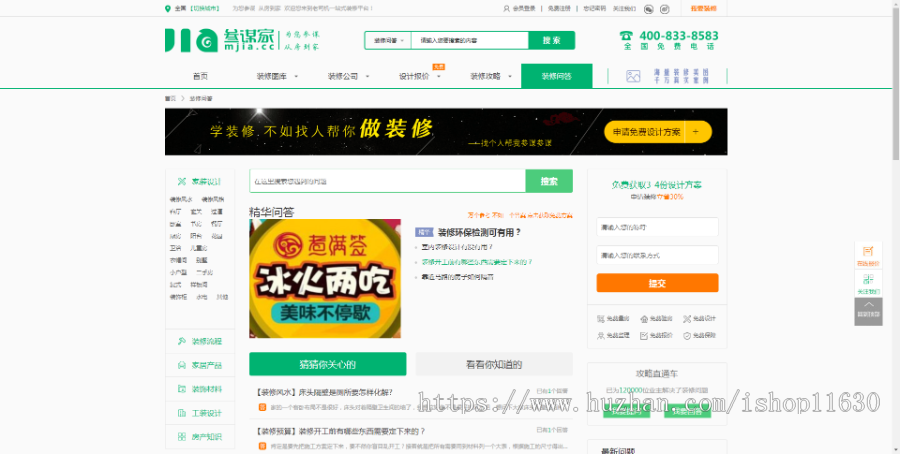Click the free quote checklist icon (免费报价)
Image resolution: width=900 pixels, height=454 pixels.
[644, 336]
